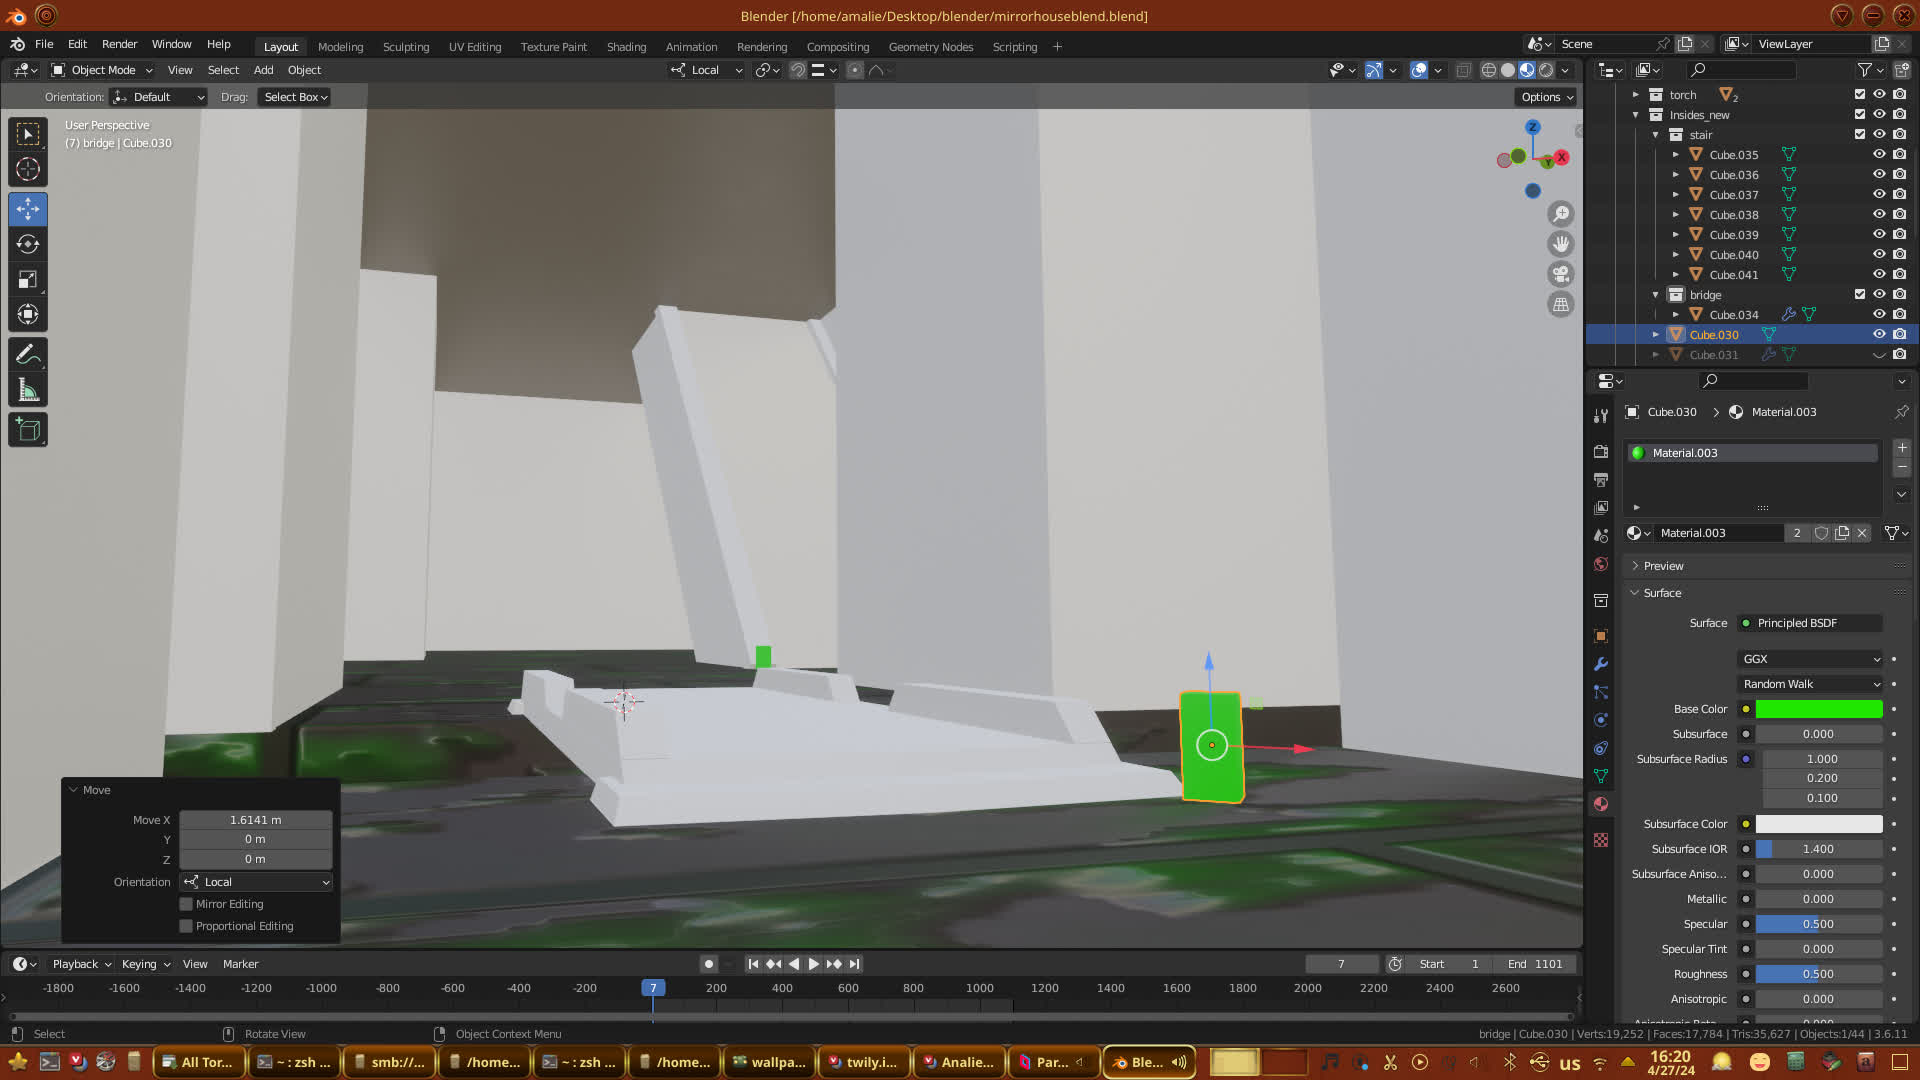The width and height of the screenshot is (1920, 1080).
Task: Open the Render menu
Action: pyautogui.click(x=119, y=44)
